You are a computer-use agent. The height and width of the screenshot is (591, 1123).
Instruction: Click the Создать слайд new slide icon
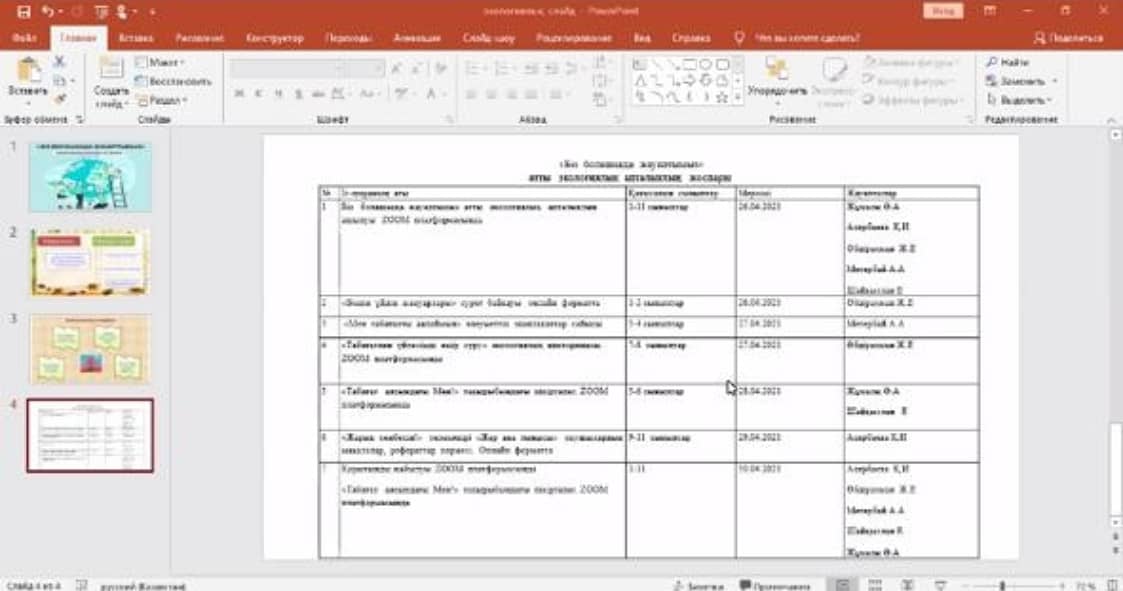pos(111,72)
